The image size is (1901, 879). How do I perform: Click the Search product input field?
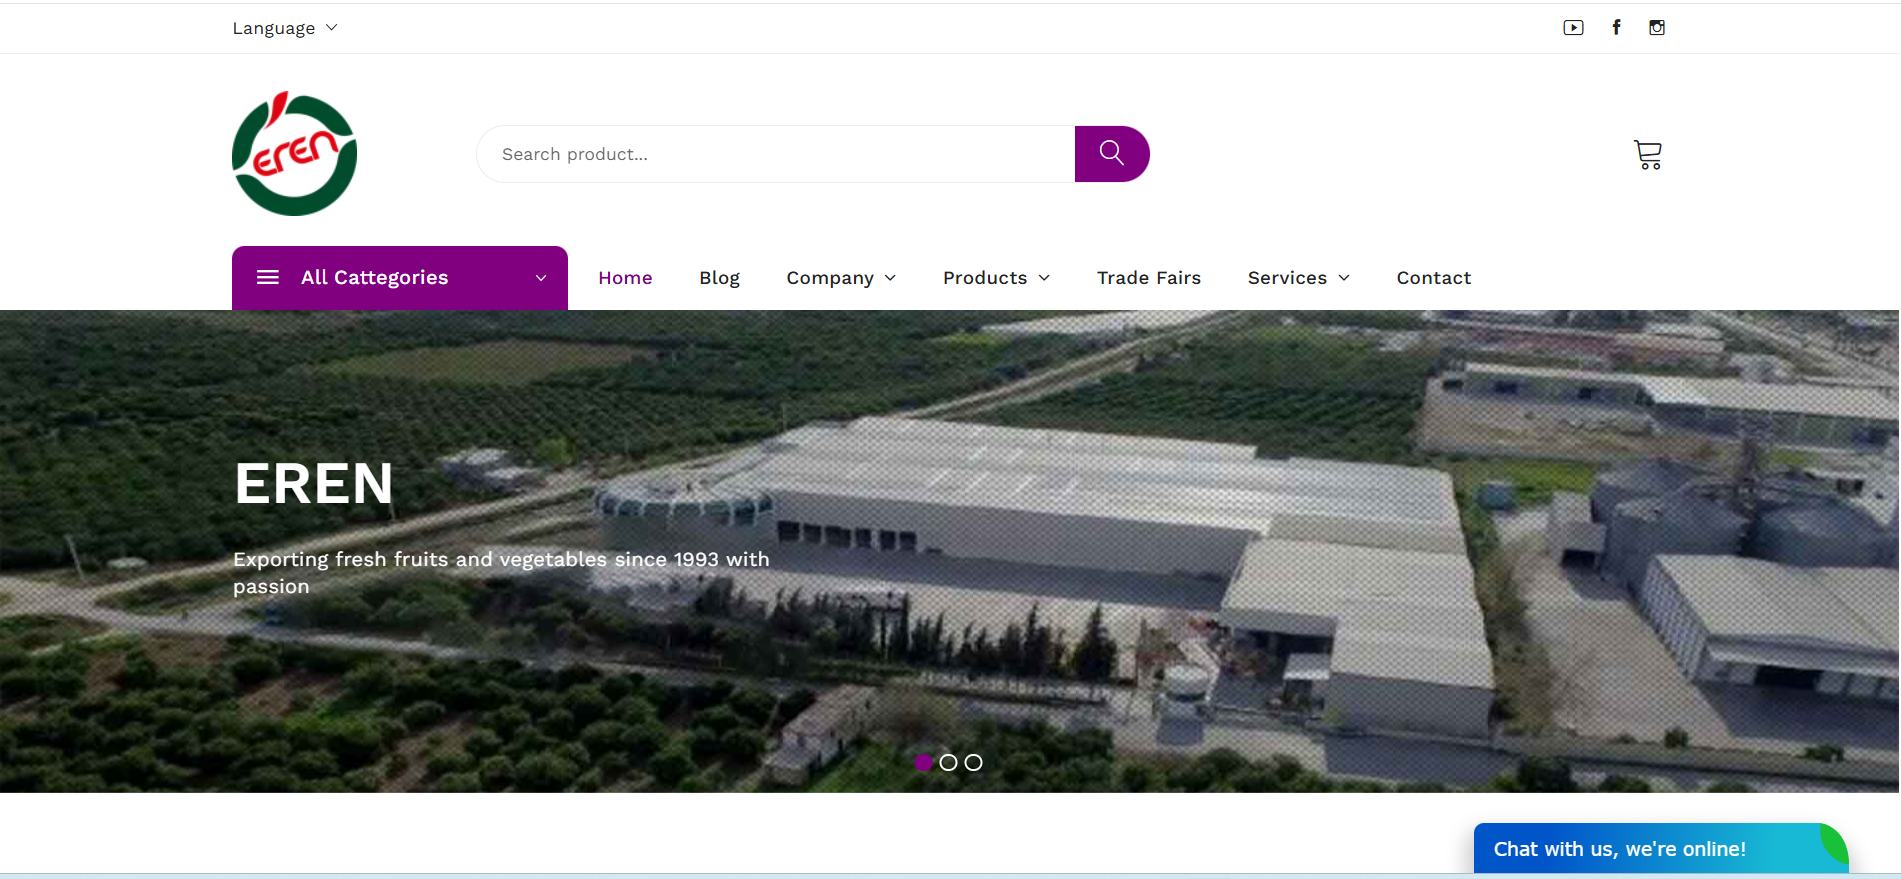(x=776, y=154)
